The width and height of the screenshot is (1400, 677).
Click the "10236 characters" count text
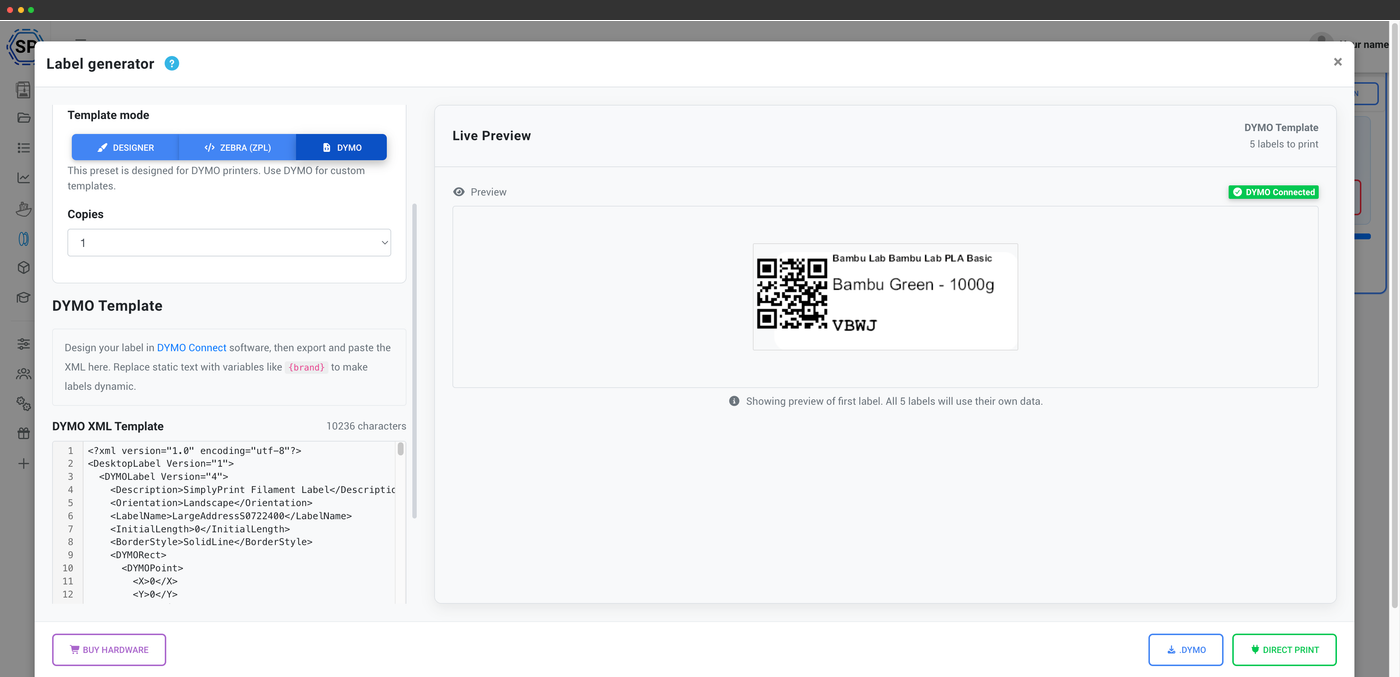click(366, 426)
